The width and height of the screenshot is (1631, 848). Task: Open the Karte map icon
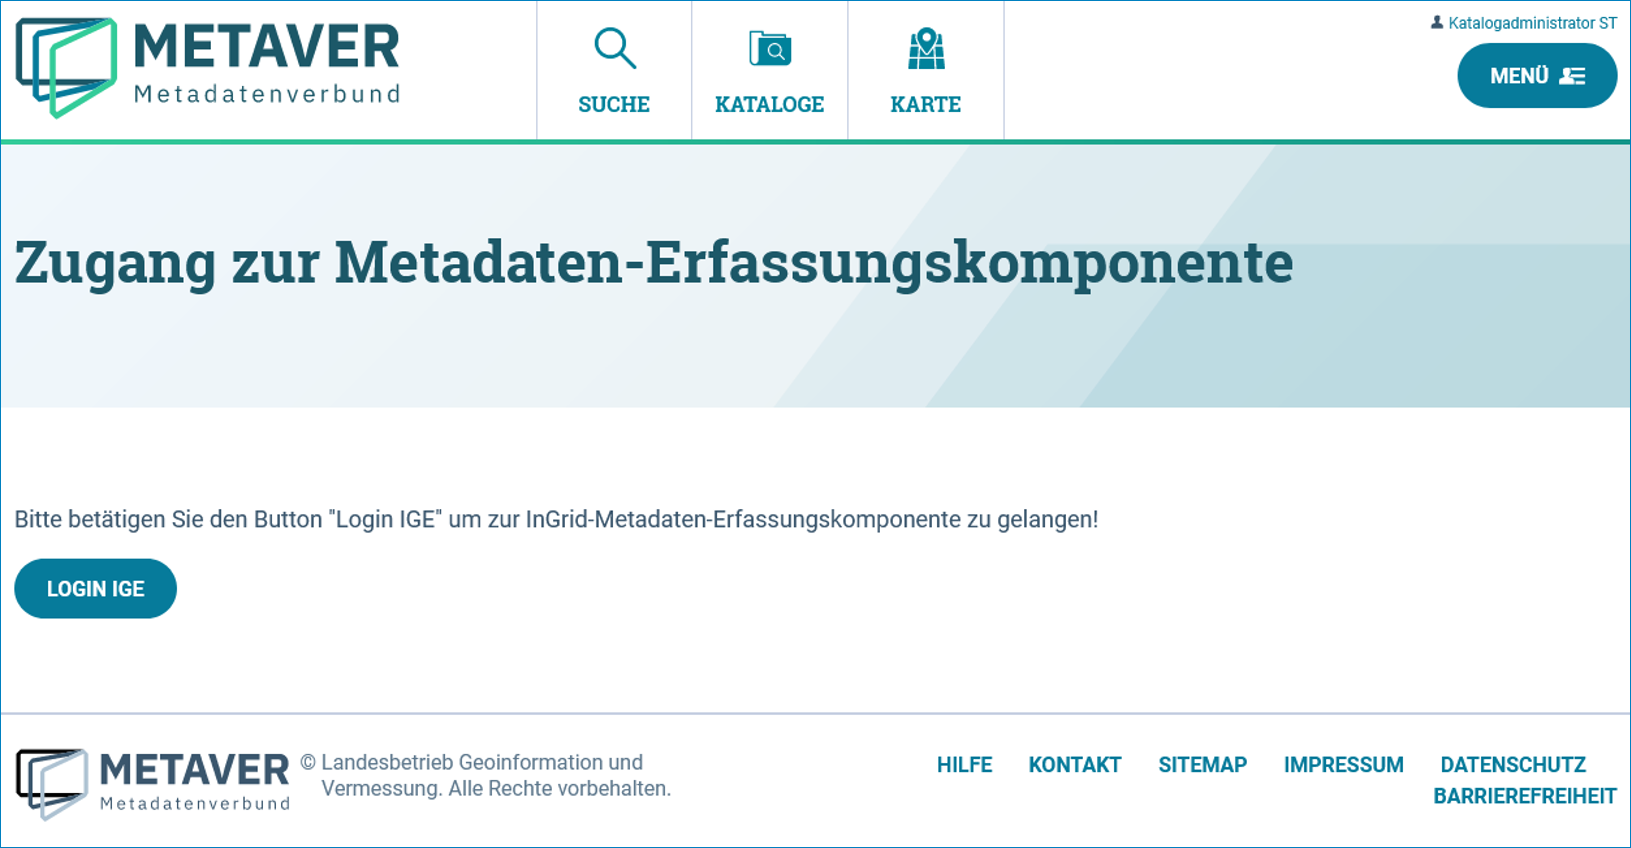pos(926,49)
